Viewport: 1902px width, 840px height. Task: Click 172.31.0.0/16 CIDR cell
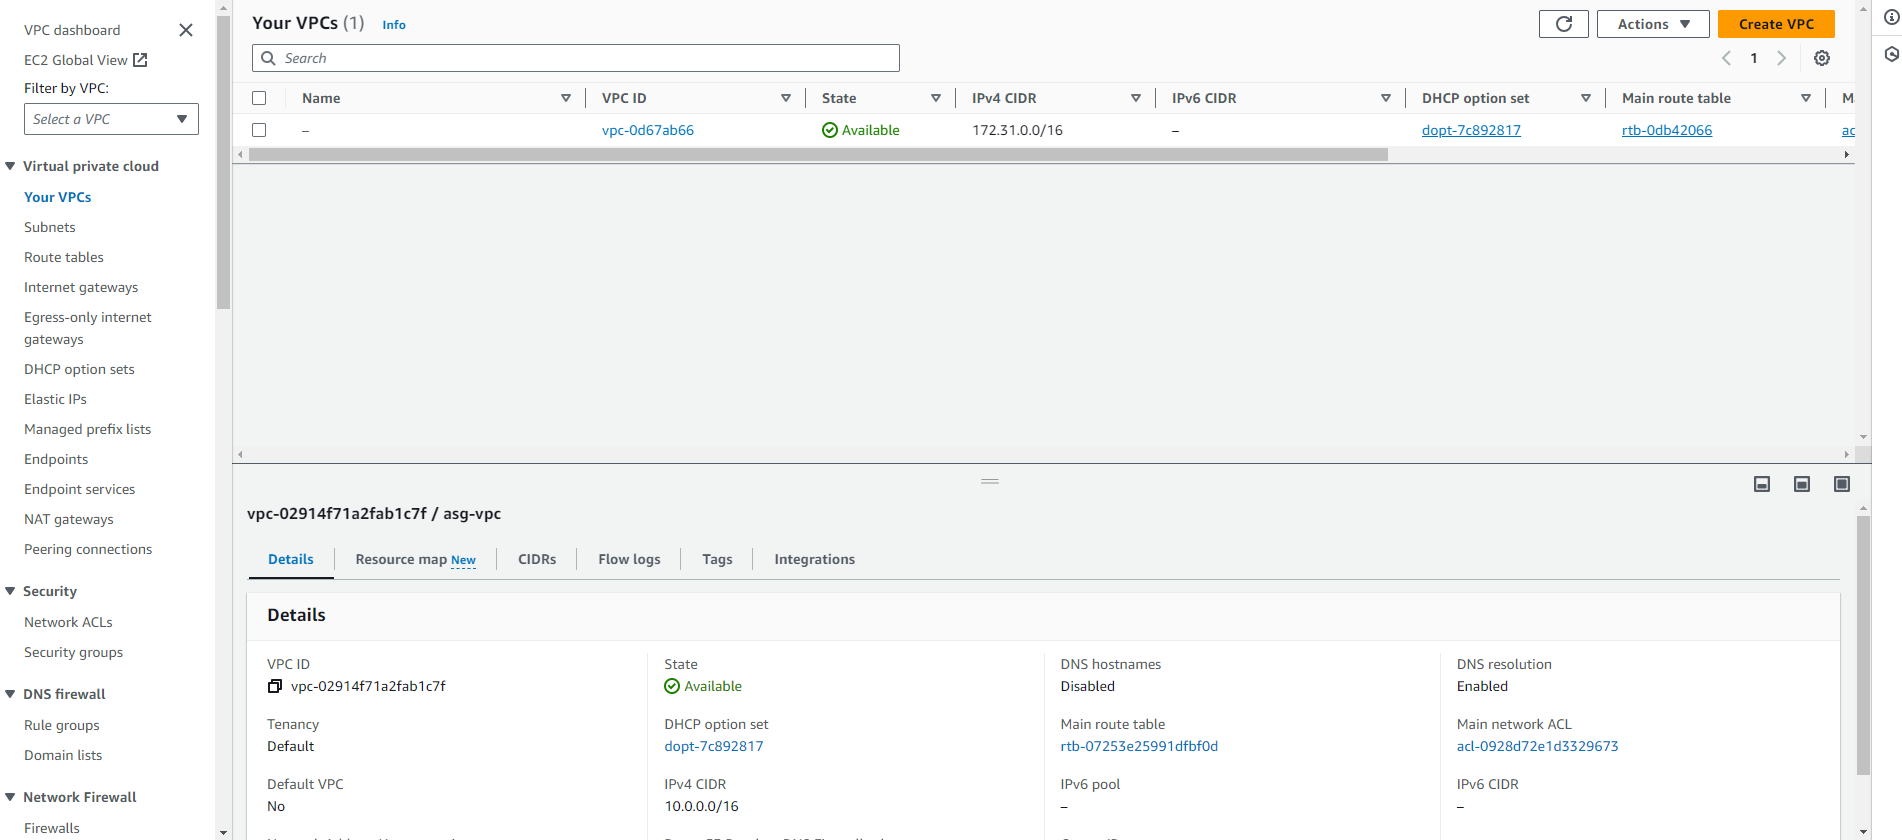pyautogui.click(x=1017, y=130)
